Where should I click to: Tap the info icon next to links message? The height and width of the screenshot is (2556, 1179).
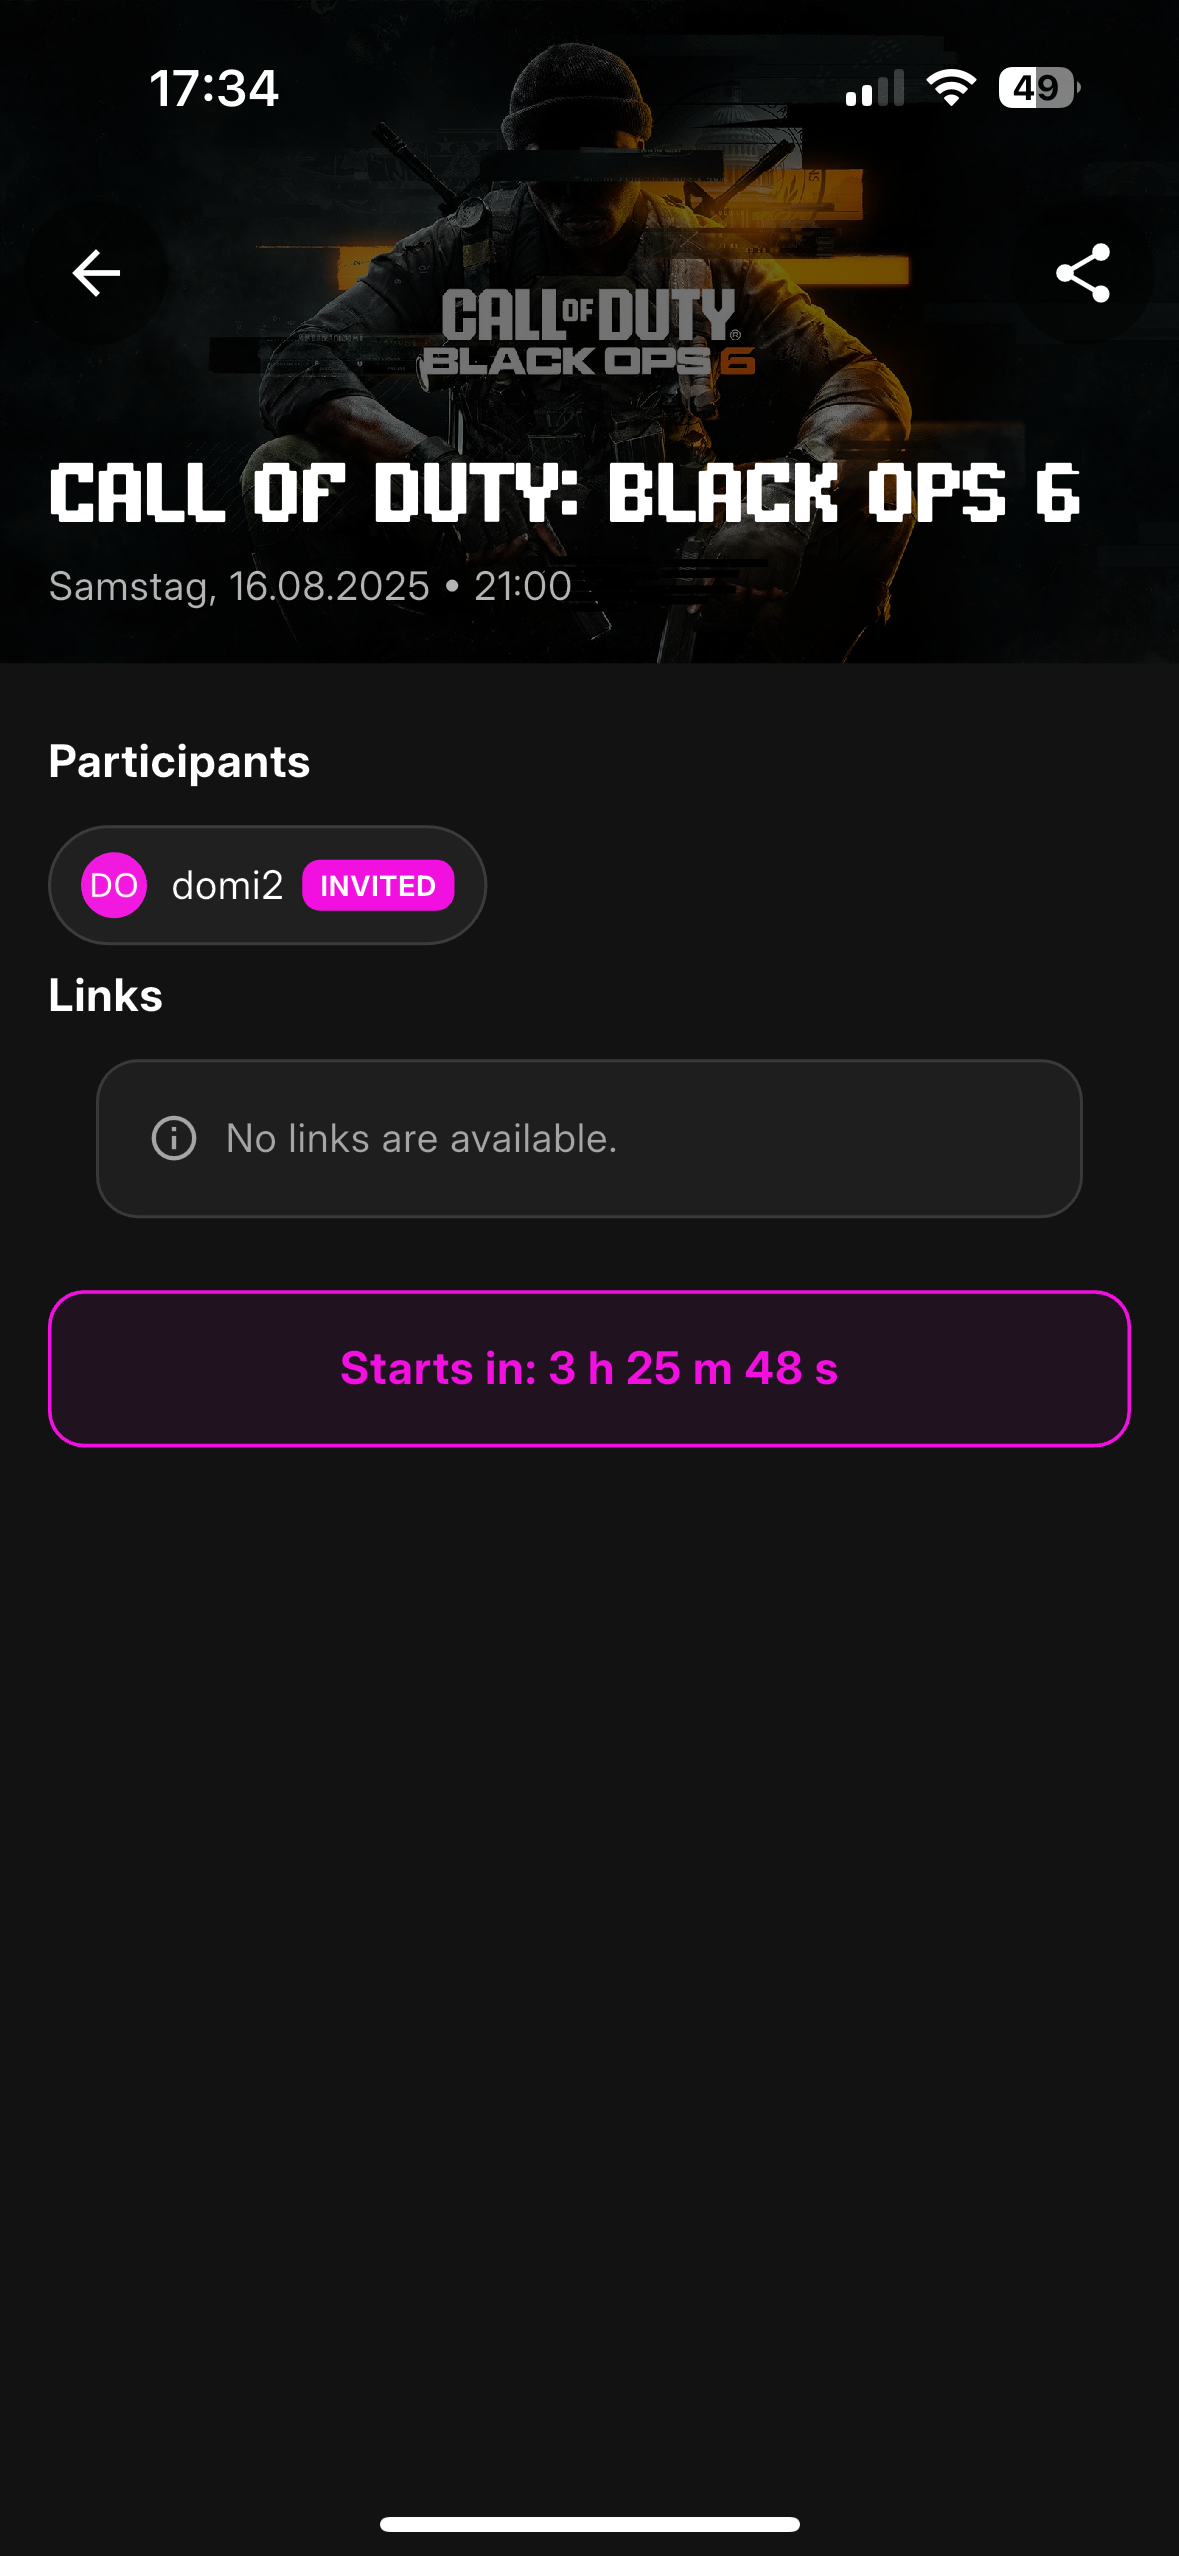[172, 1138]
